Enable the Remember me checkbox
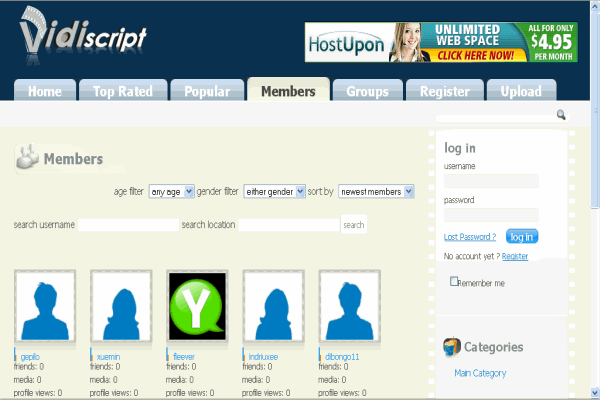The height and width of the screenshot is (400, 600). [x=454, y=282]
